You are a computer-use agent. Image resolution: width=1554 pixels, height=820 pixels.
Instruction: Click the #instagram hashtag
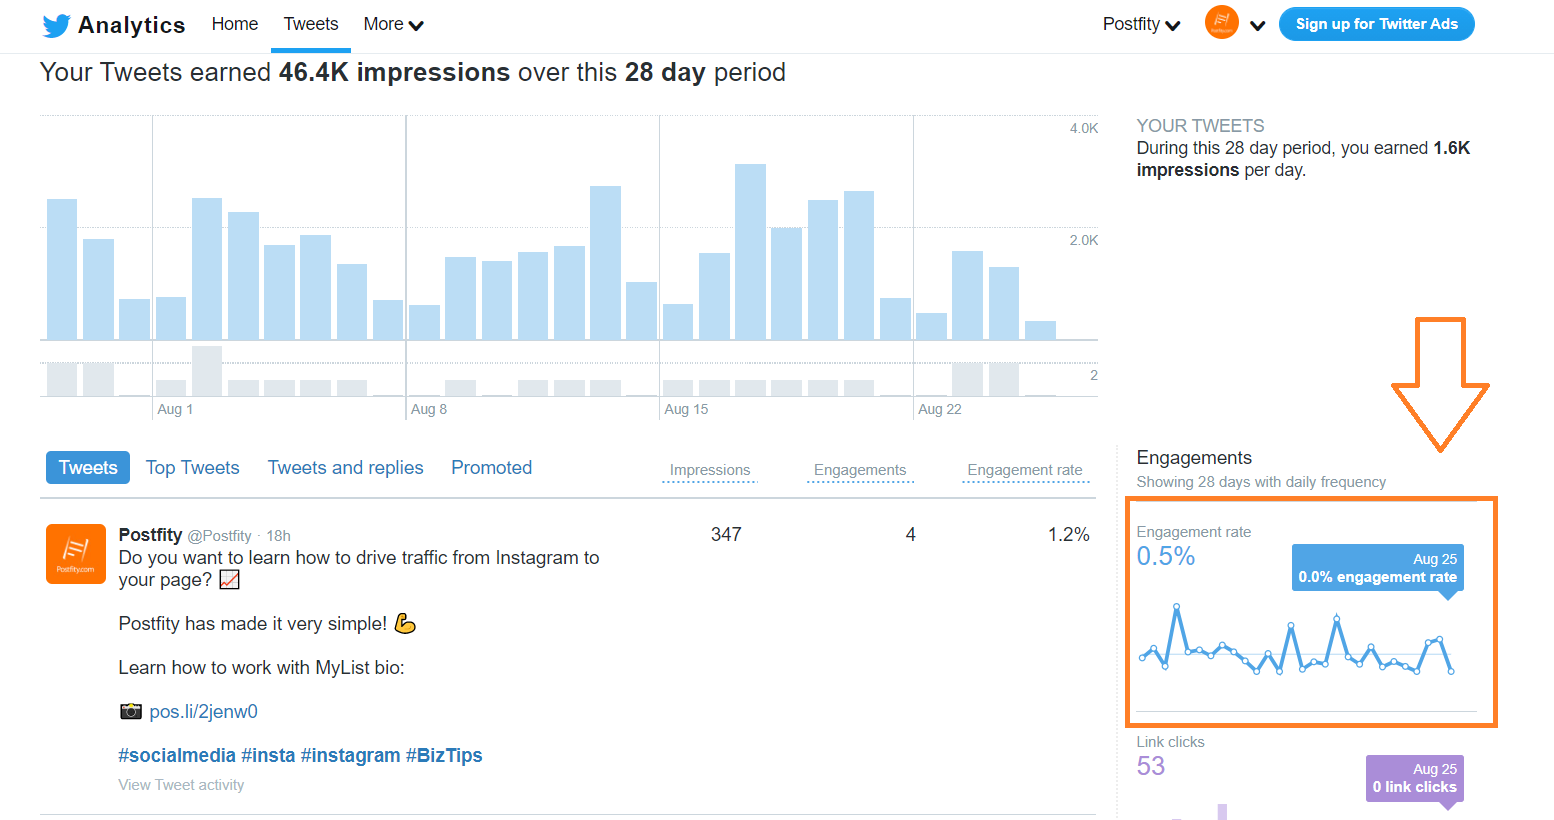tap(350, 754)
